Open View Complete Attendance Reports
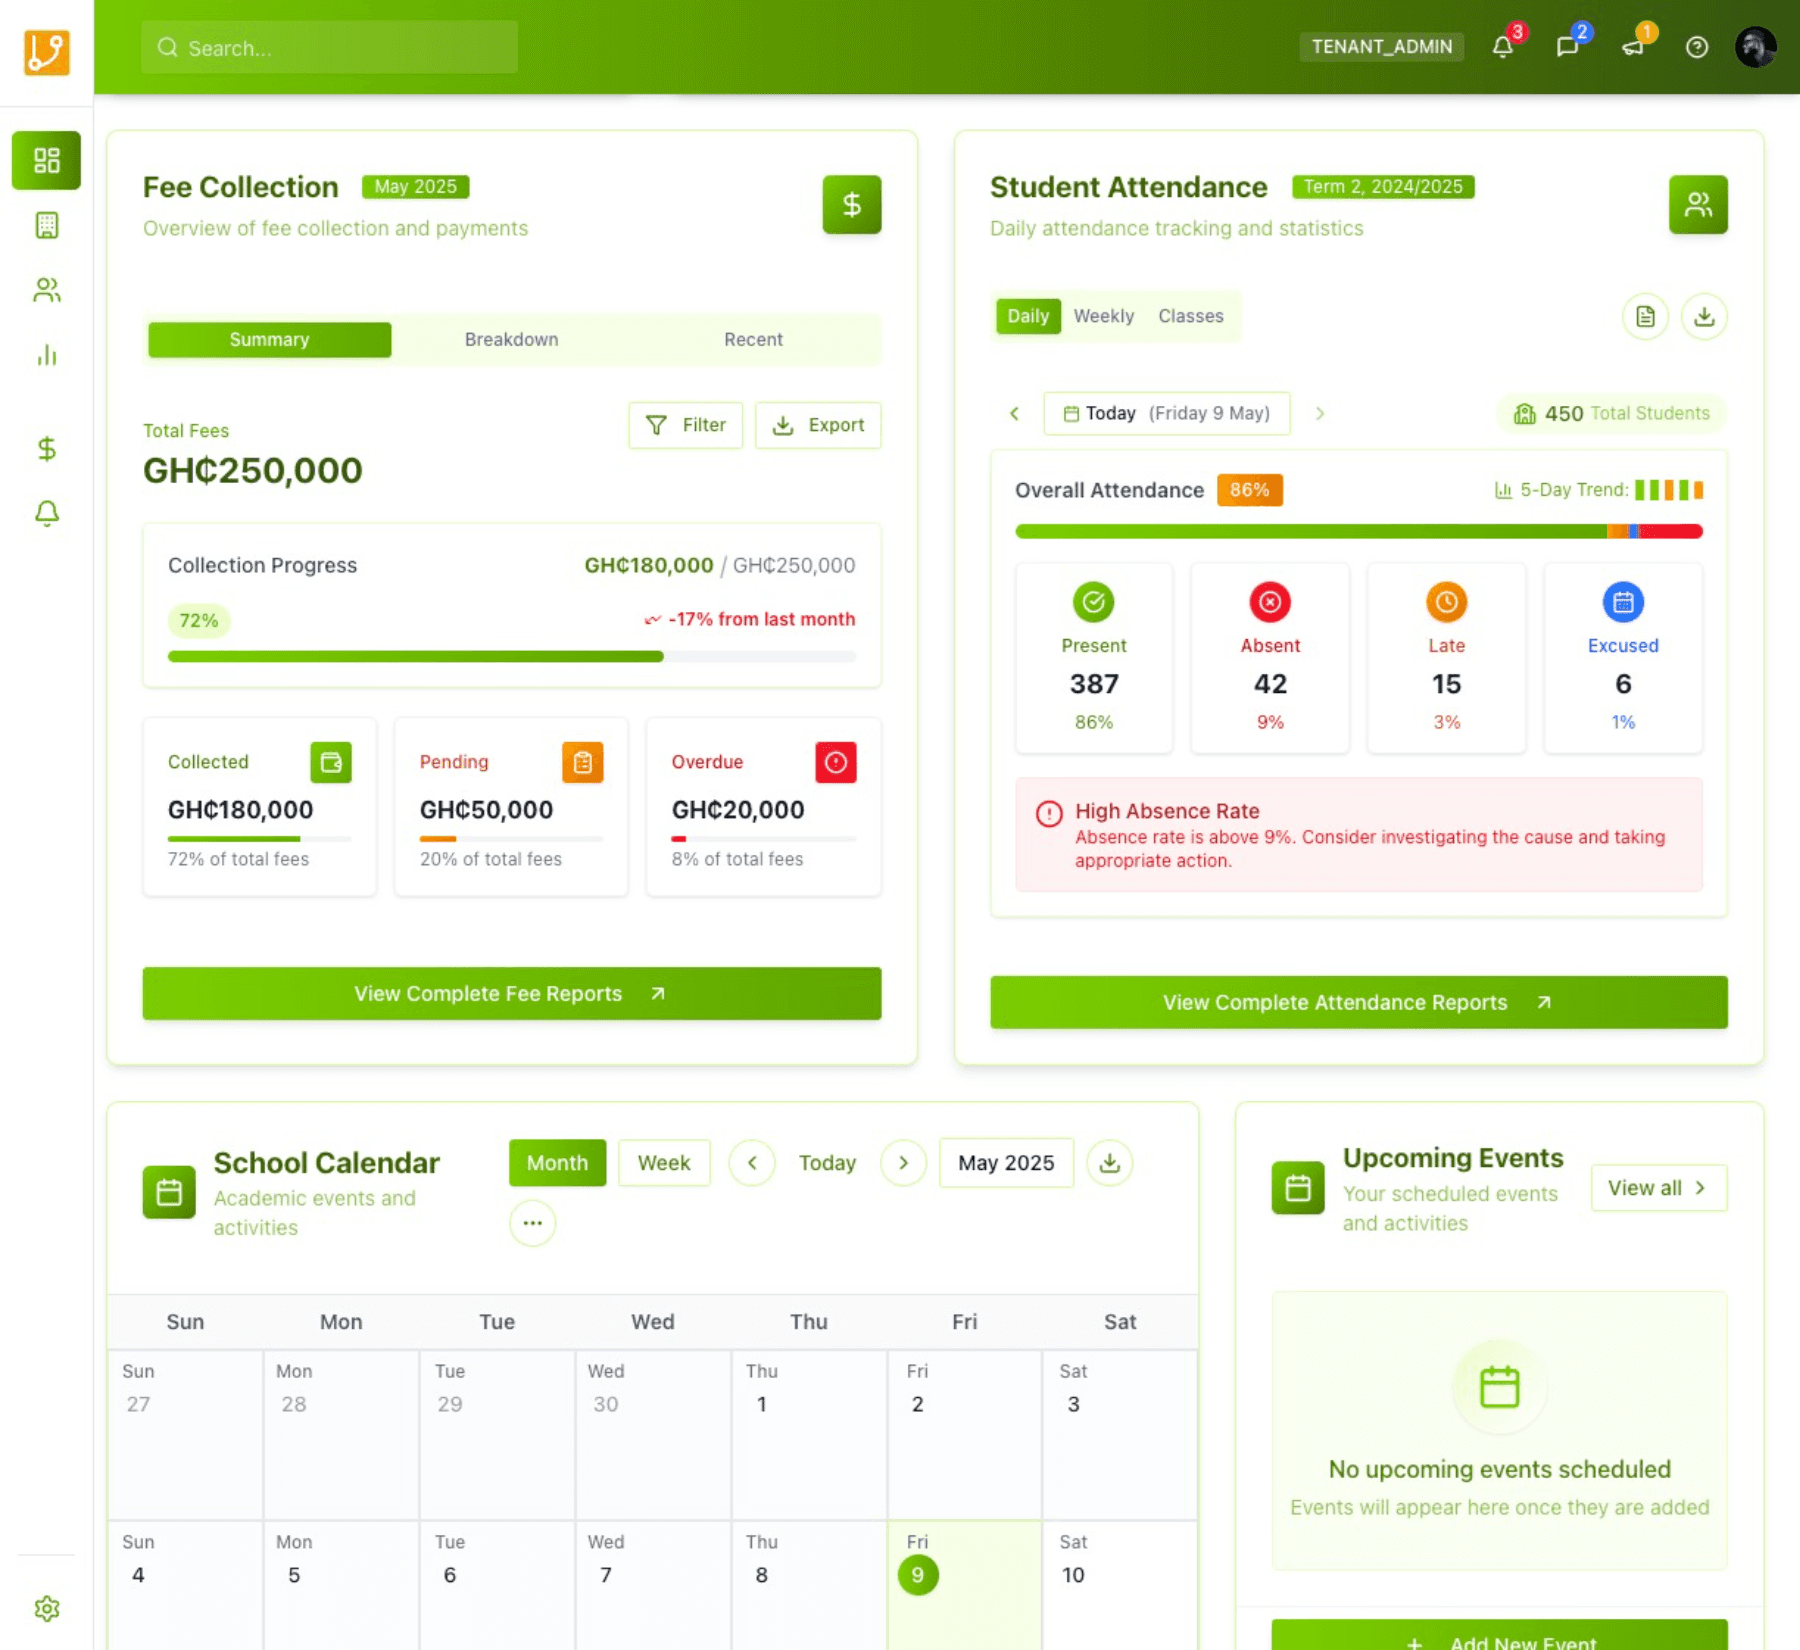The image size is (1800, 1650). pos(1359,1002)
